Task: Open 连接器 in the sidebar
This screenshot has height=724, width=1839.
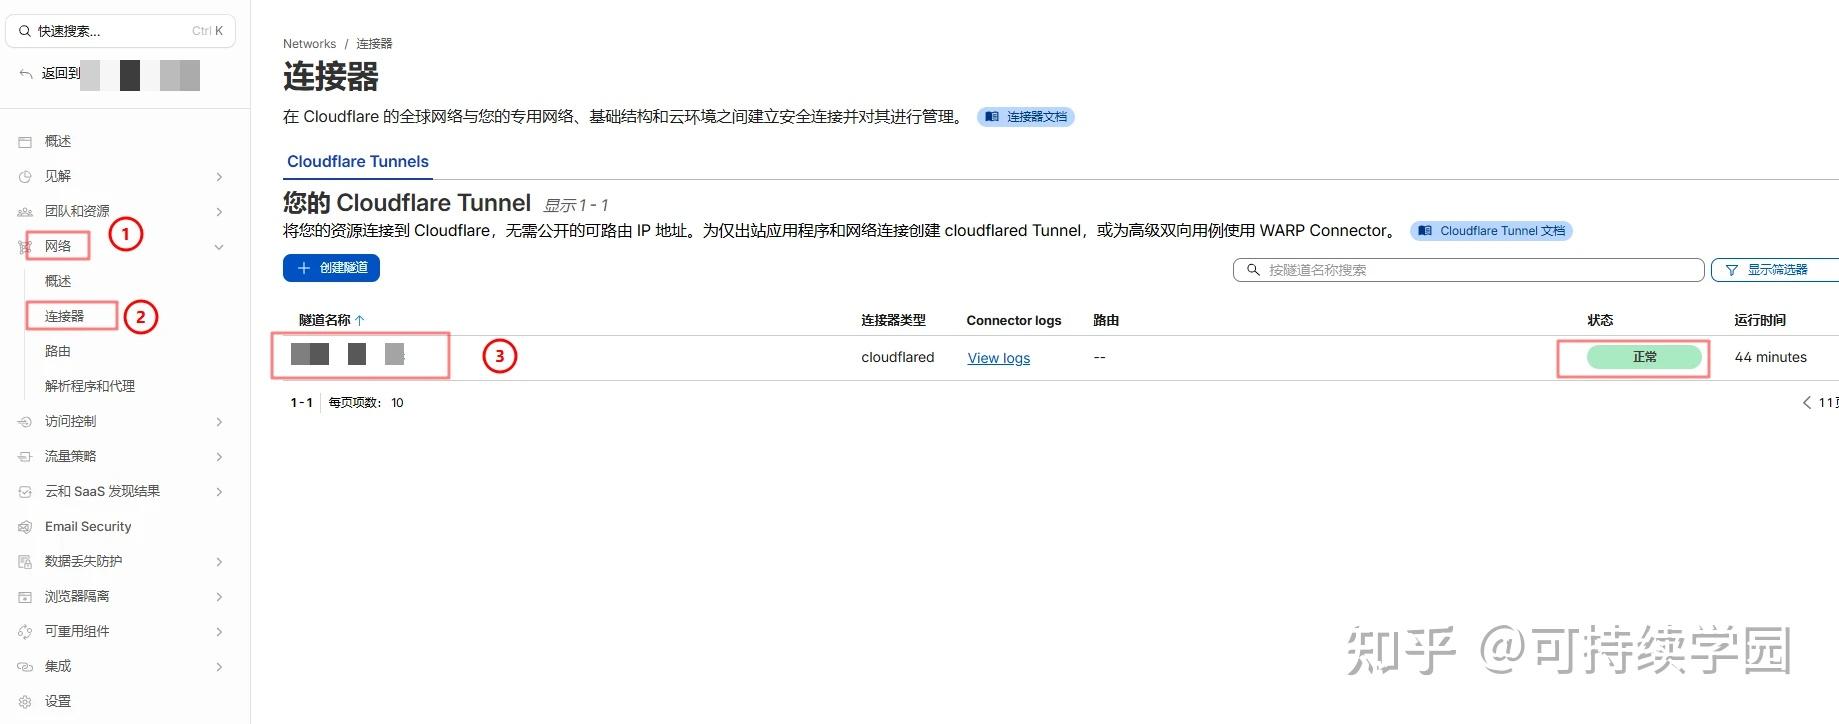Action: (65, 316)
